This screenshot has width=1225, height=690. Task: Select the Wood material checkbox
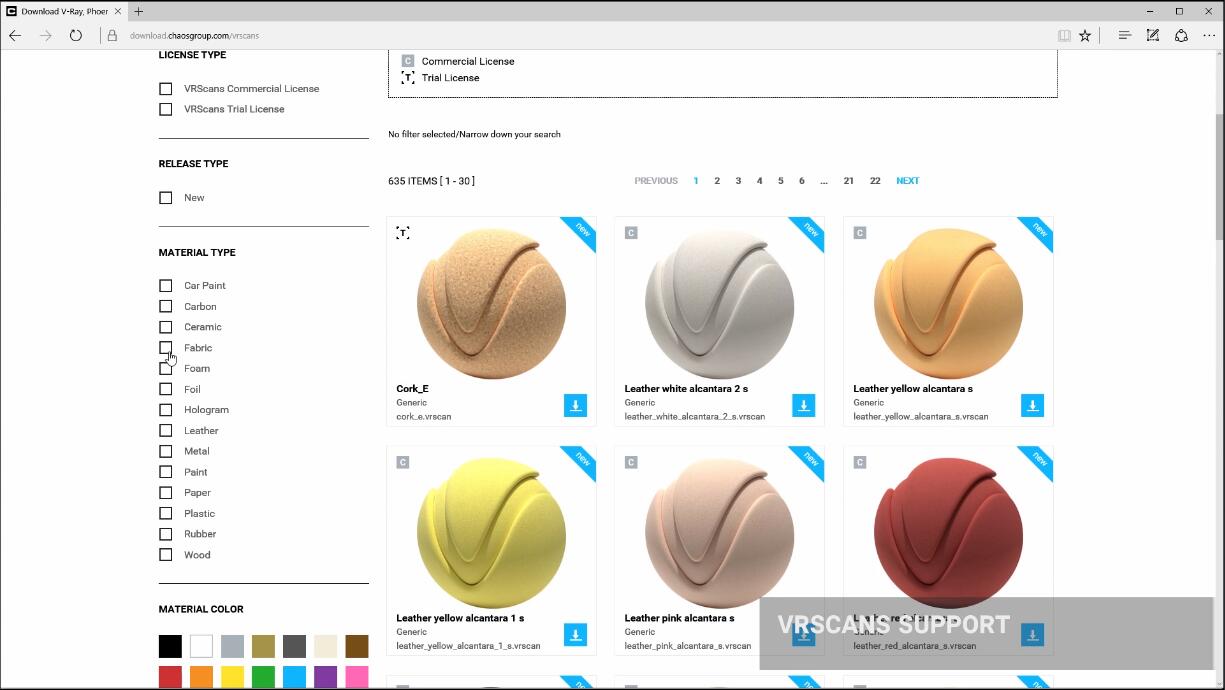[166, 555]
